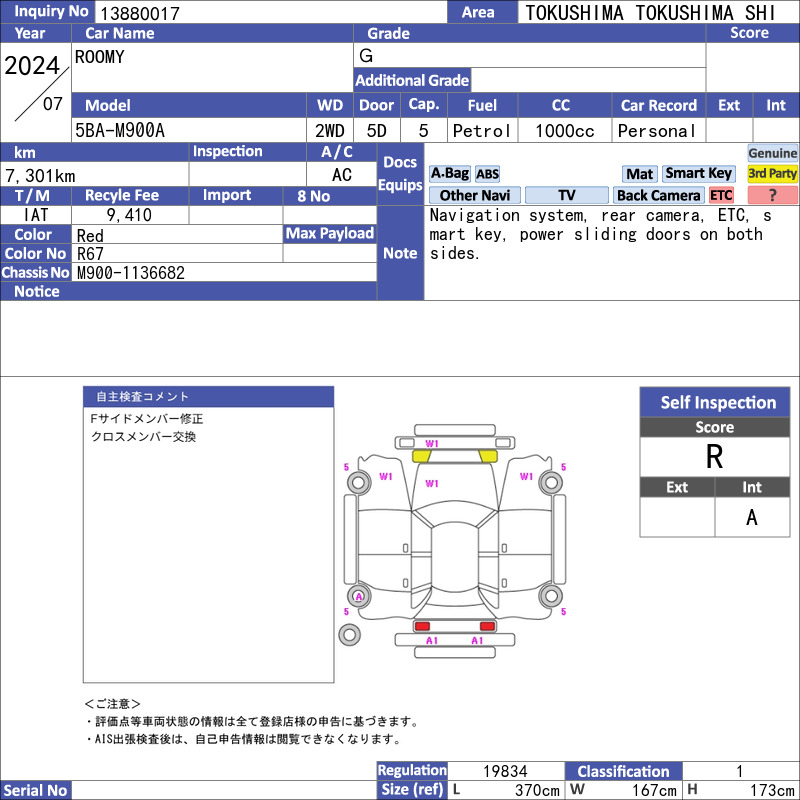
Task: Click the right yellow headlight marker on diagram
Action: (x=488, y=456)
